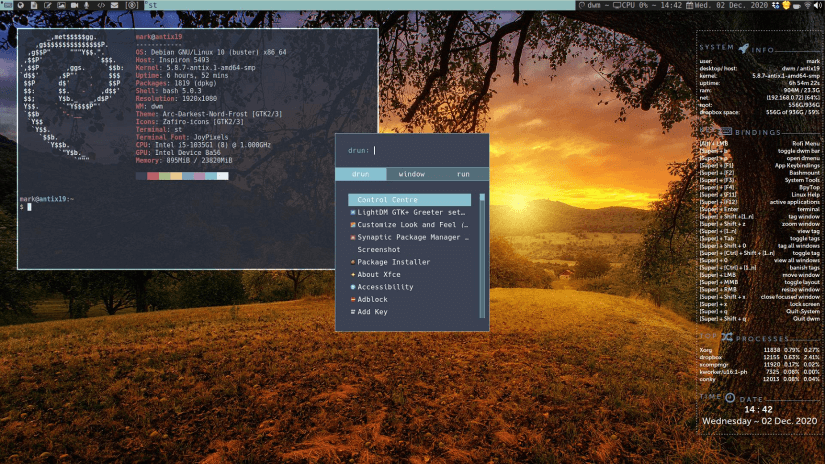This screenshot has height=464, width=825.
Task: Click the dwm layout symbol in bar
Action: coord(132,5)
